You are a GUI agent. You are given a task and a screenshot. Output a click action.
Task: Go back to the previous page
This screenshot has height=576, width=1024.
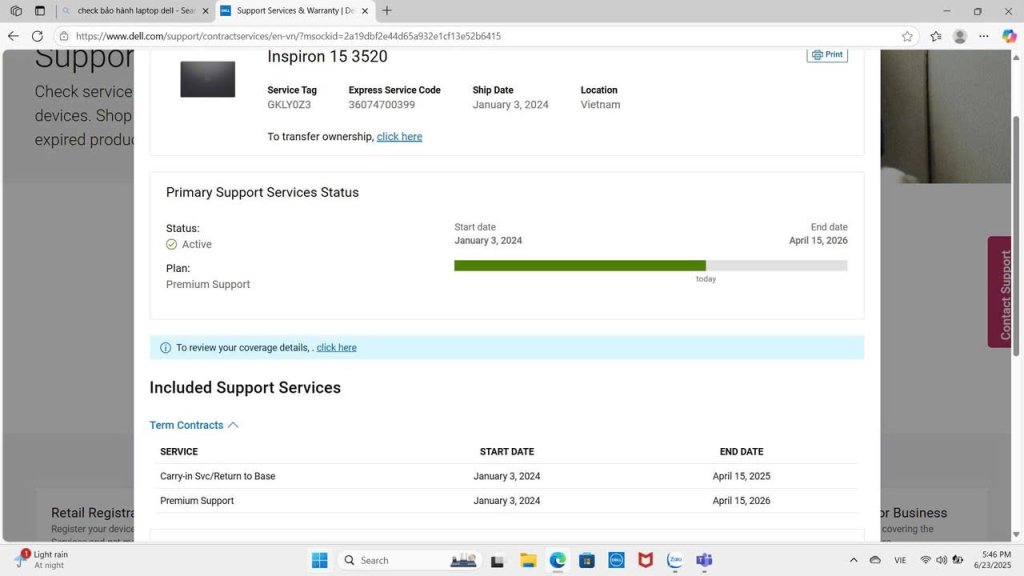tap(13, 36)
